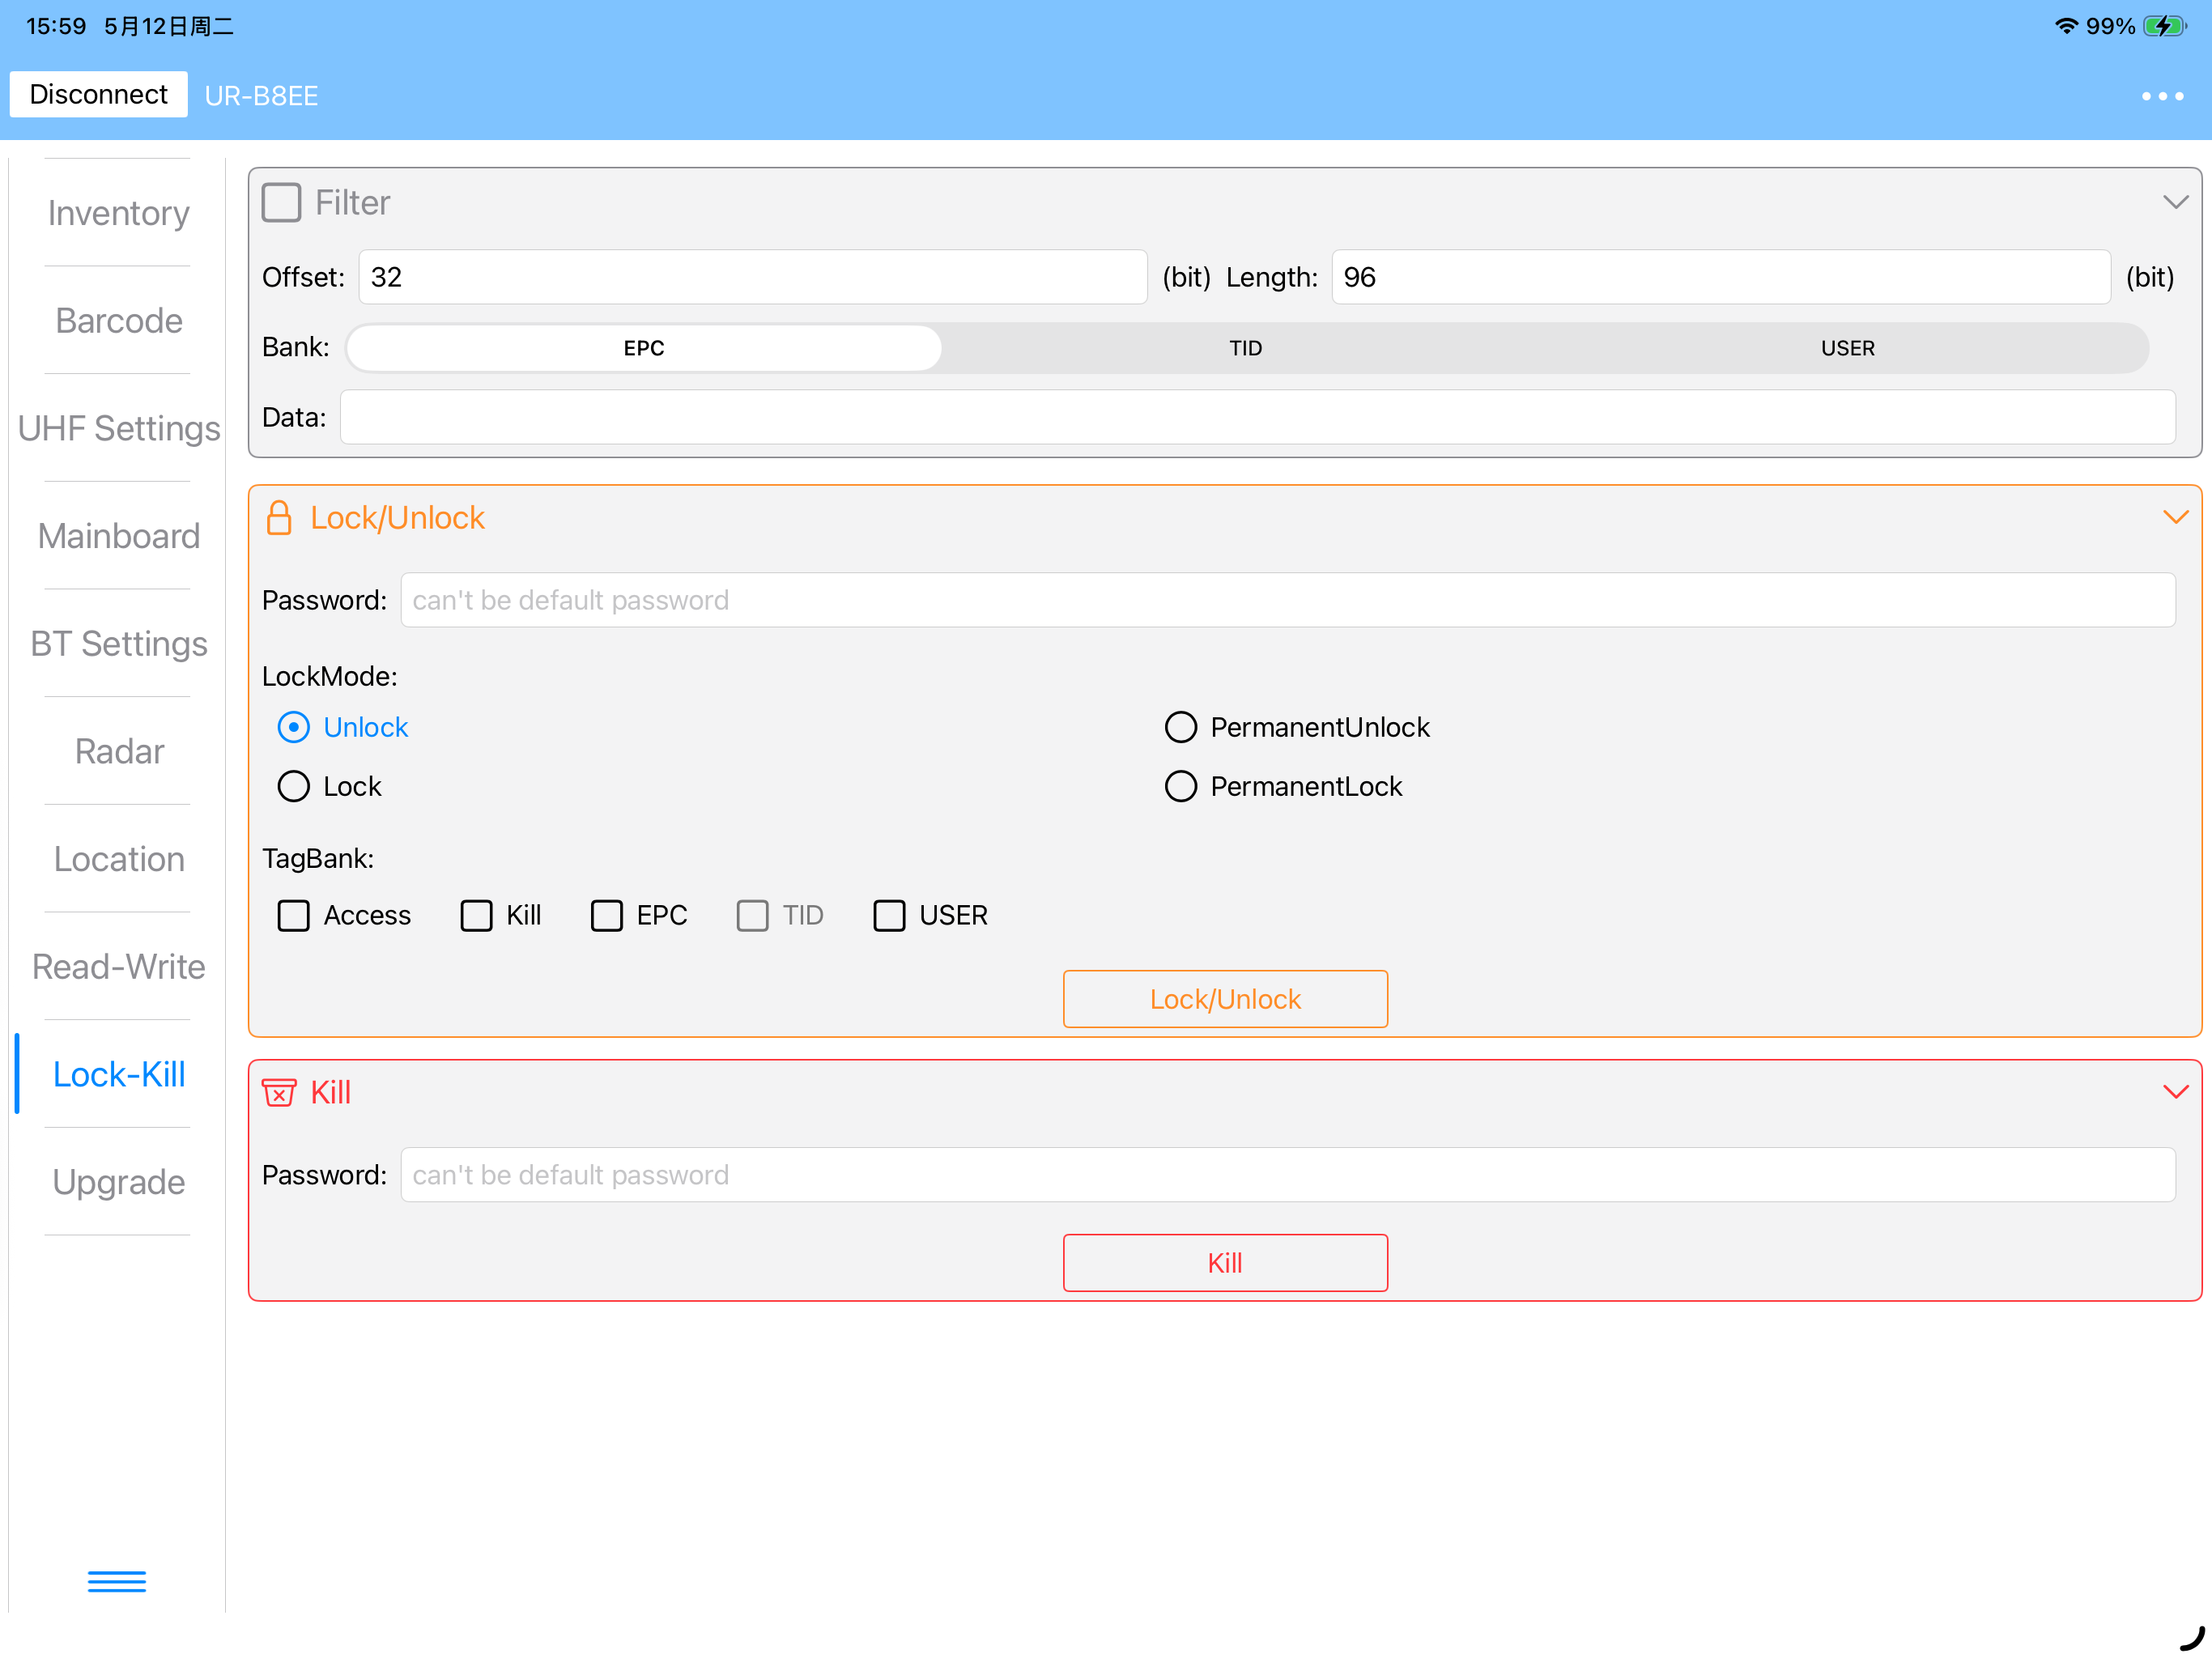
Task: Choose PermanentUnlock lock mode
Action: pos(1181,727)
